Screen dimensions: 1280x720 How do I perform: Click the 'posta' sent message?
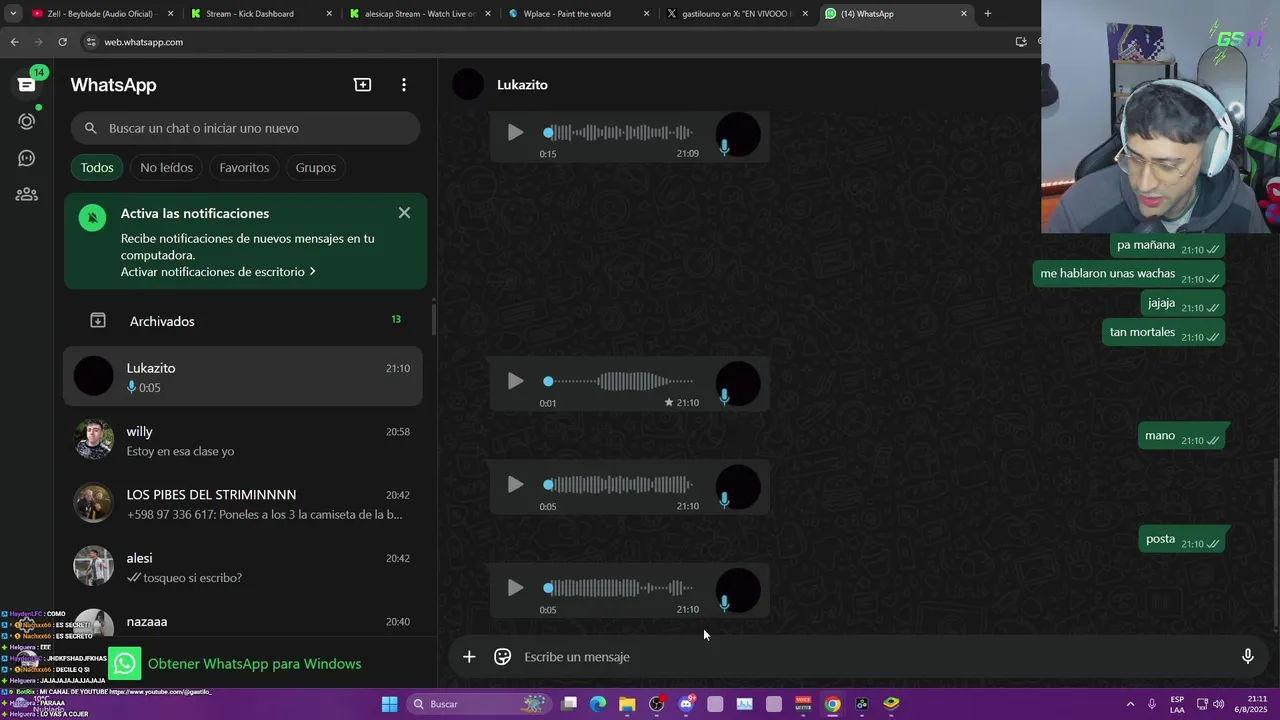pyautogui.click(x=1184, y=540)
